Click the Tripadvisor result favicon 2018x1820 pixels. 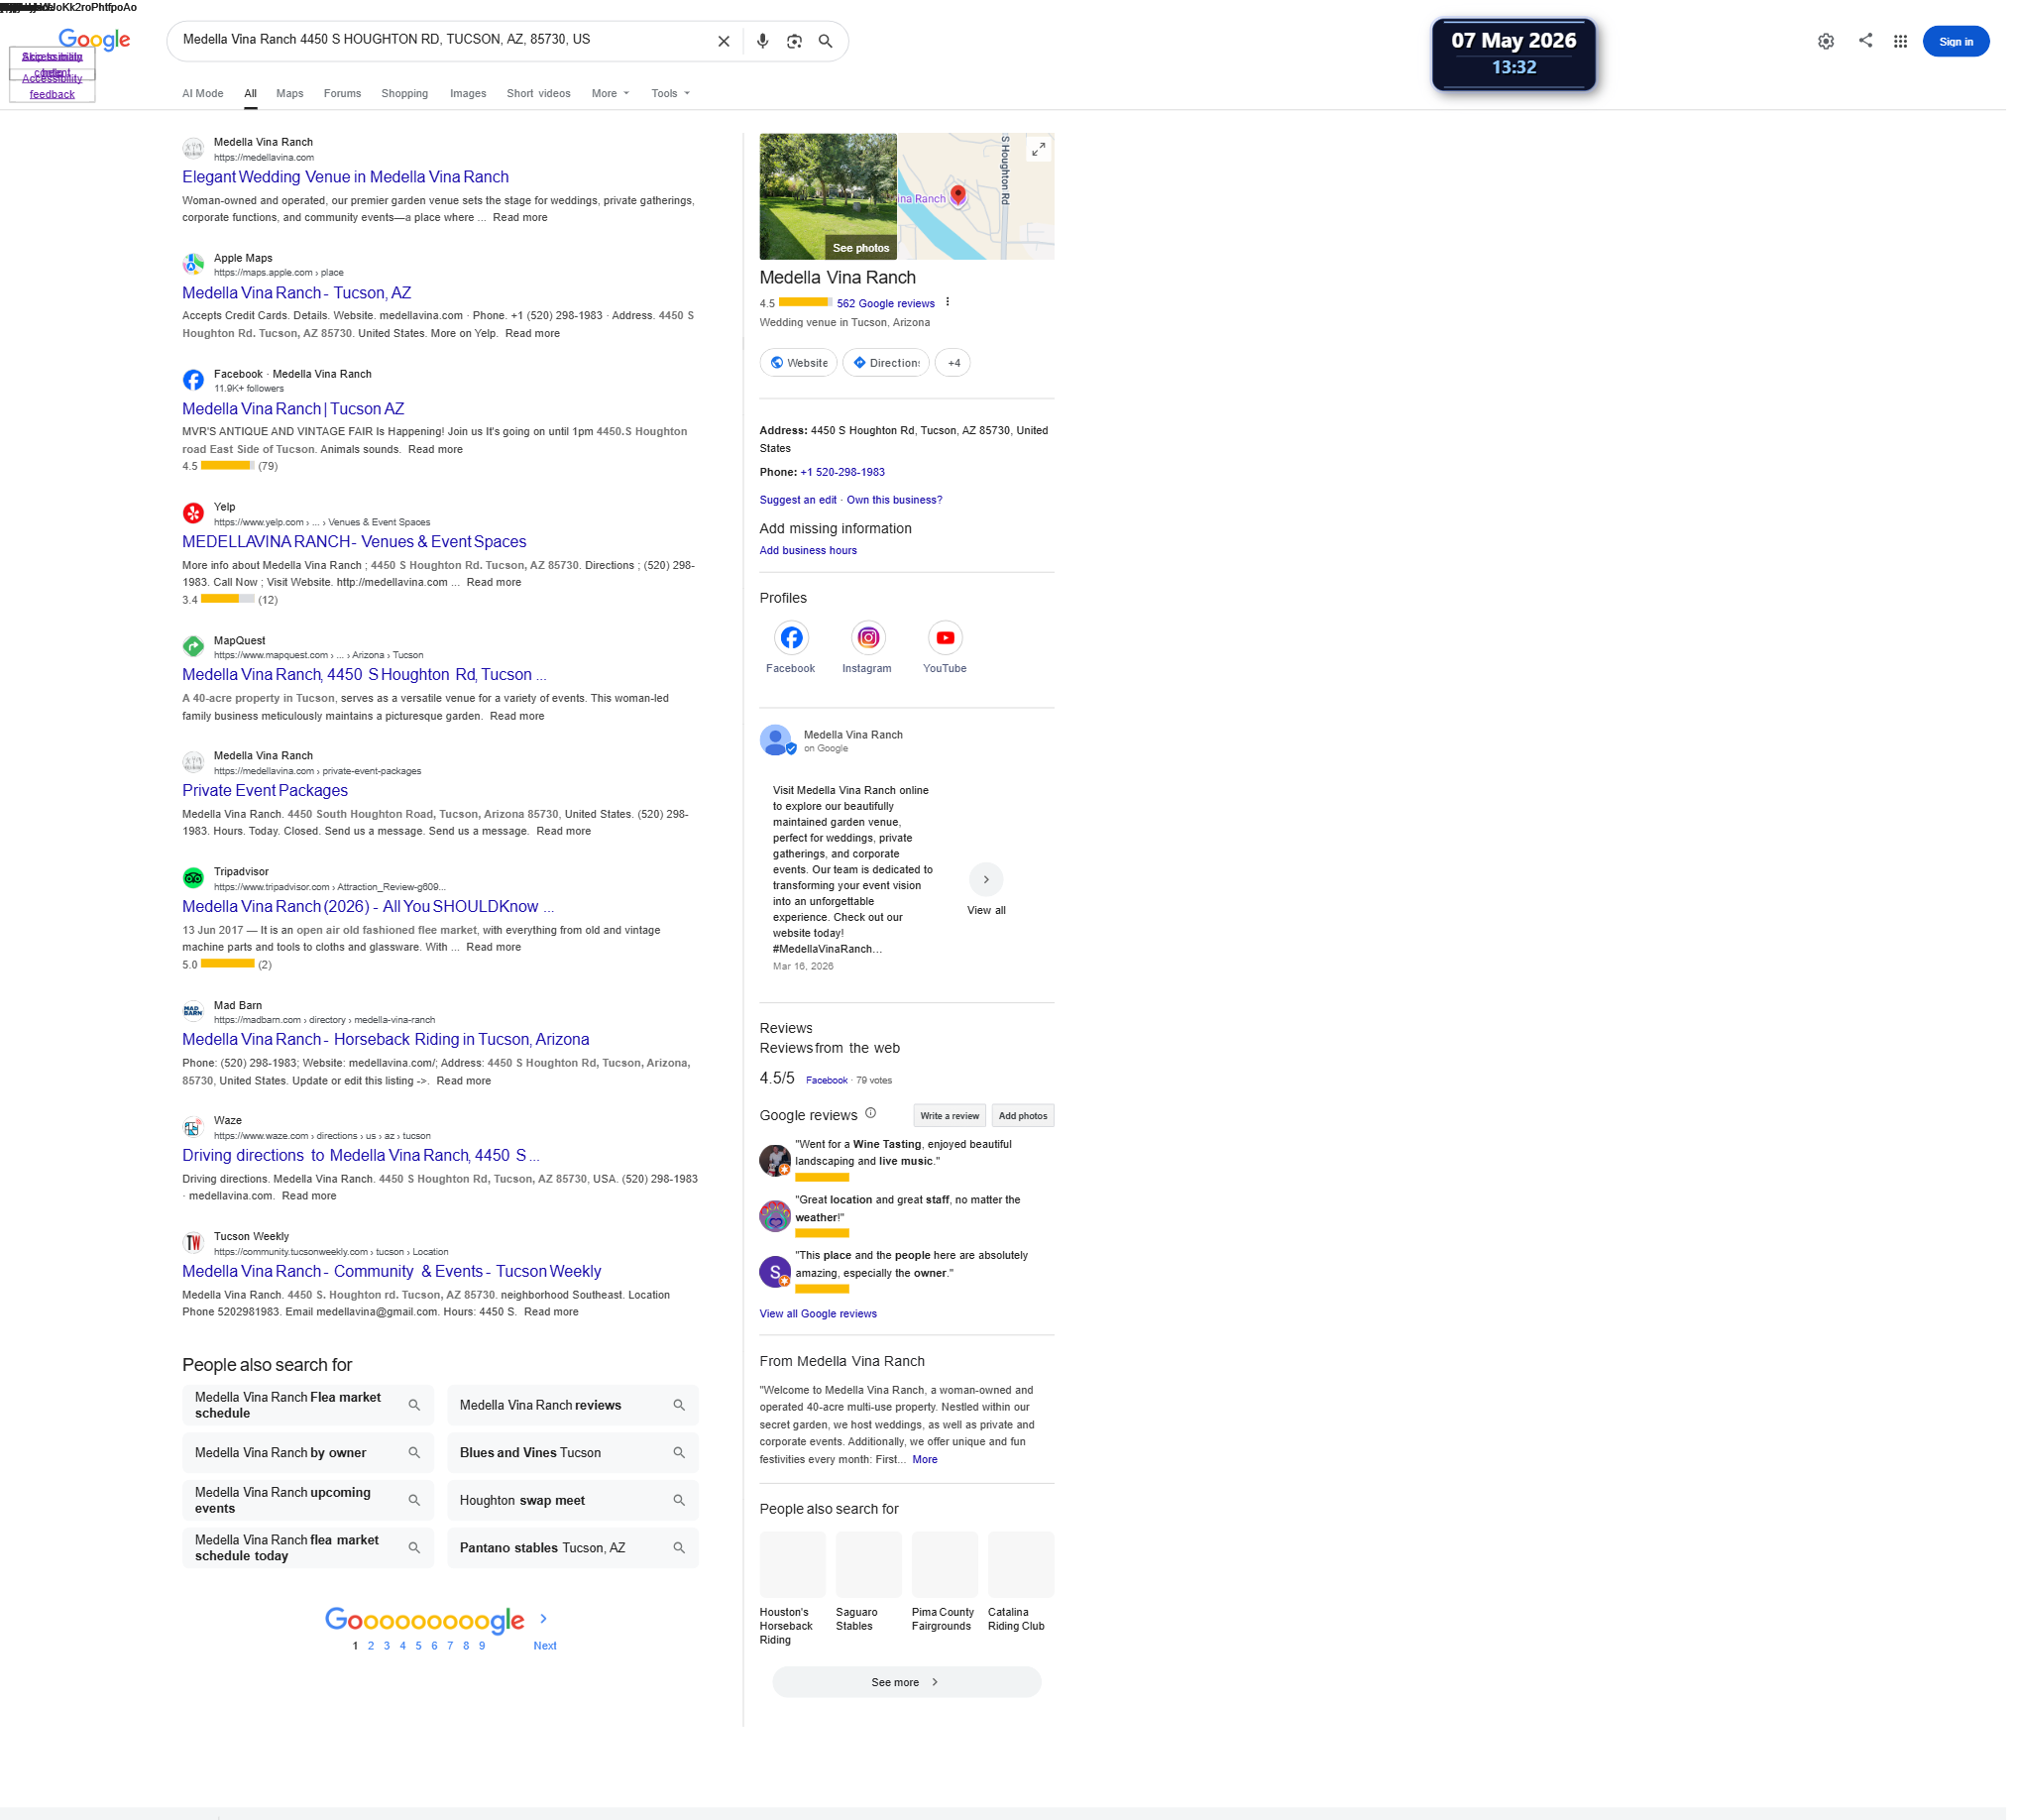point(193,878)
